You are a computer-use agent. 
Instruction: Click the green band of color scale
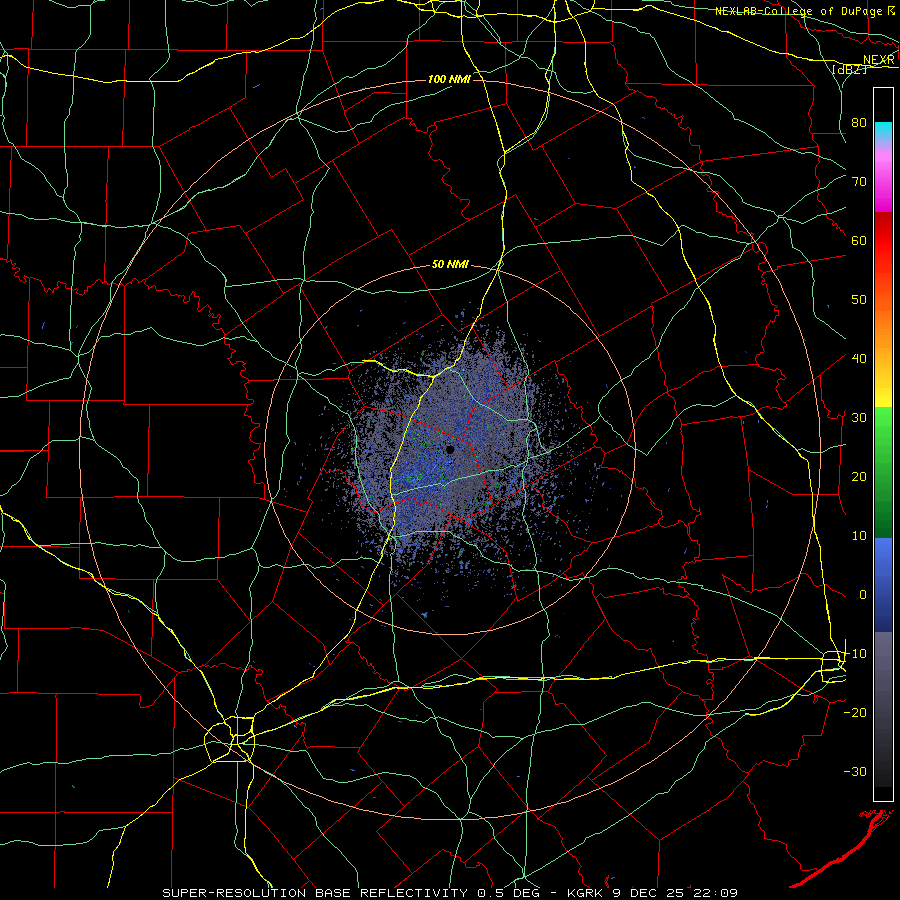point(883,472)
